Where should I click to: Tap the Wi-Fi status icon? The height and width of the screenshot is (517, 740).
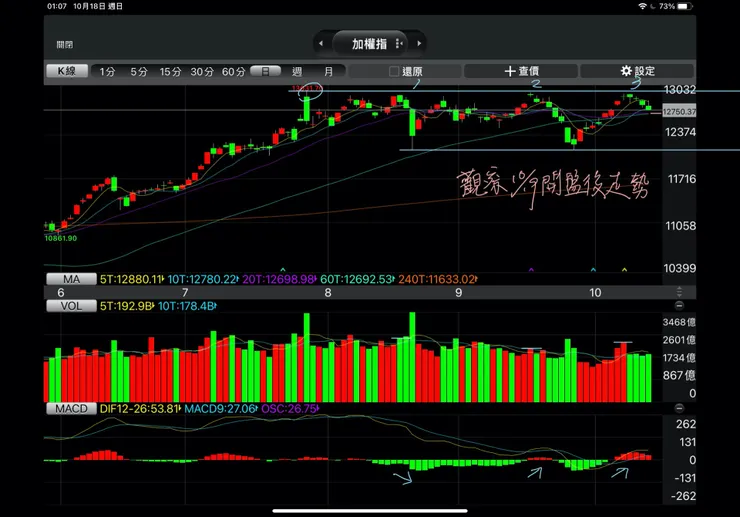click(642, 6)
